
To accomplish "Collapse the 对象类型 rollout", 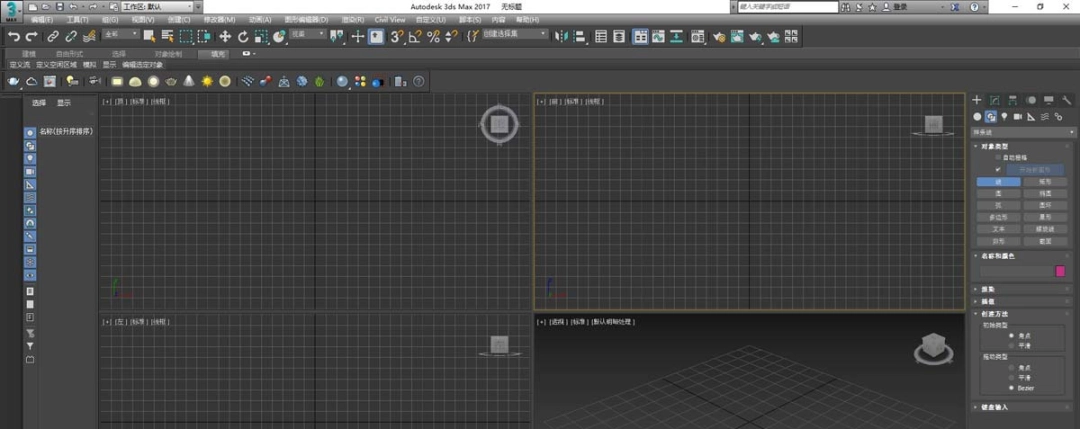I will click(1023, 146).
